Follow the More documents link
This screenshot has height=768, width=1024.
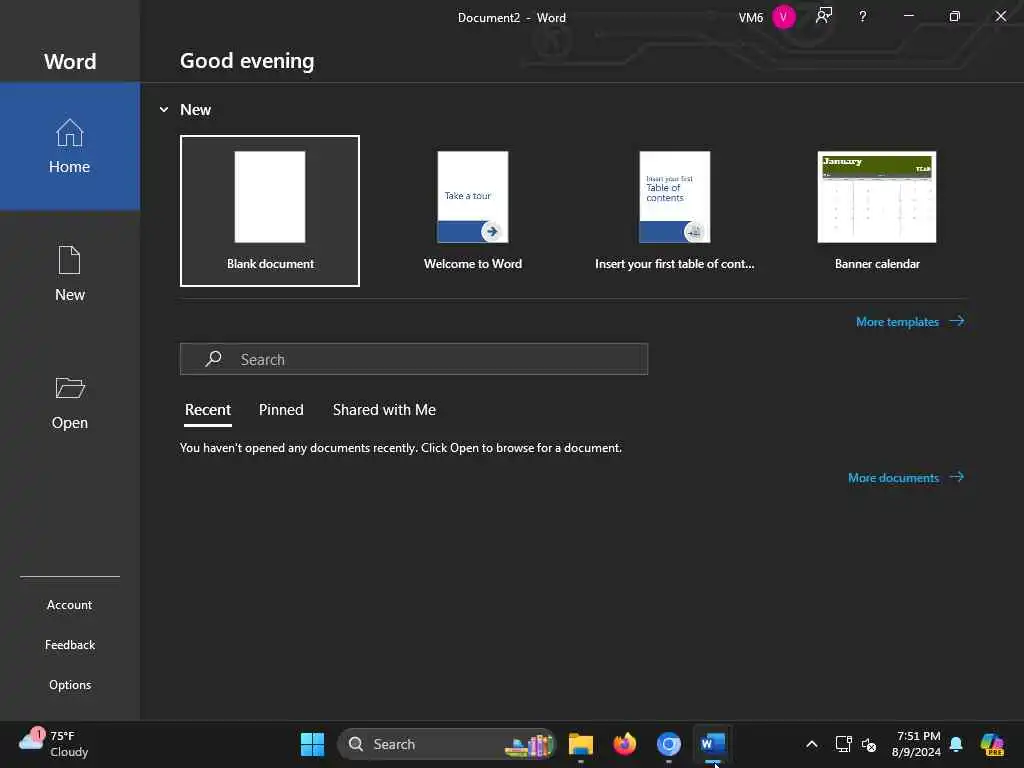pyautogui.click(x=893, y=478)
